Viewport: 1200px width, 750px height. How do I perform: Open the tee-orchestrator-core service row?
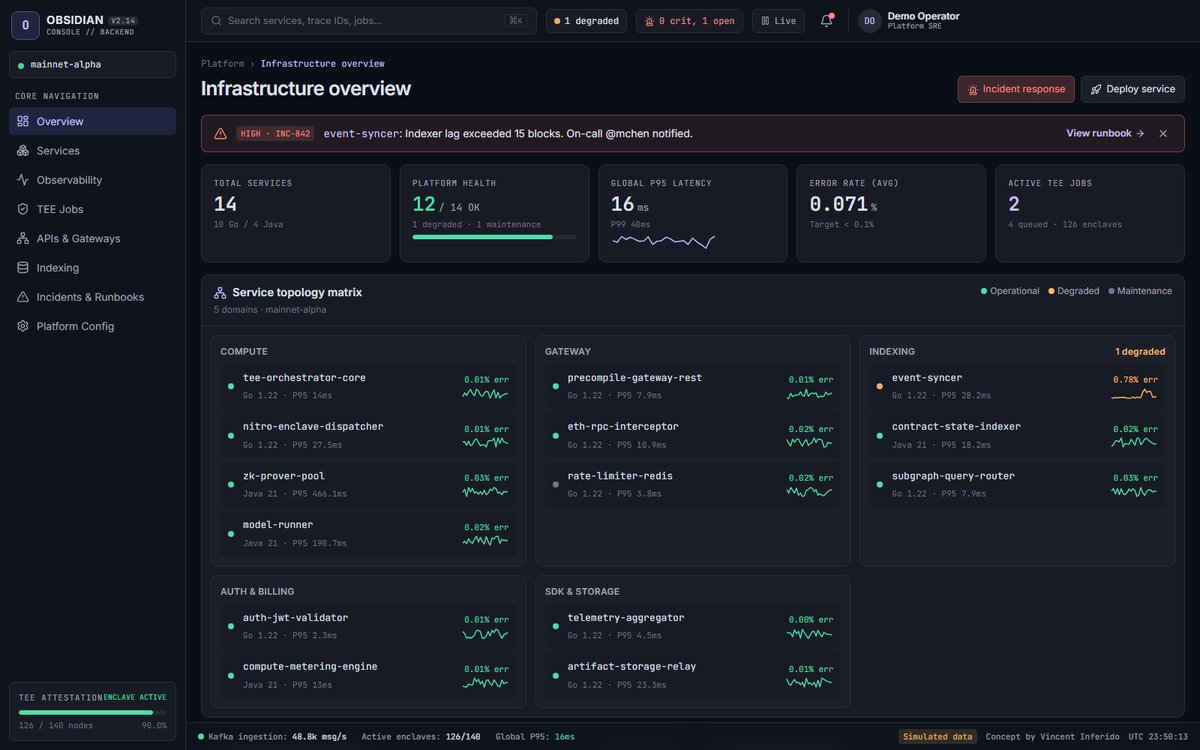pyautogui.click(x=368, y=386)
